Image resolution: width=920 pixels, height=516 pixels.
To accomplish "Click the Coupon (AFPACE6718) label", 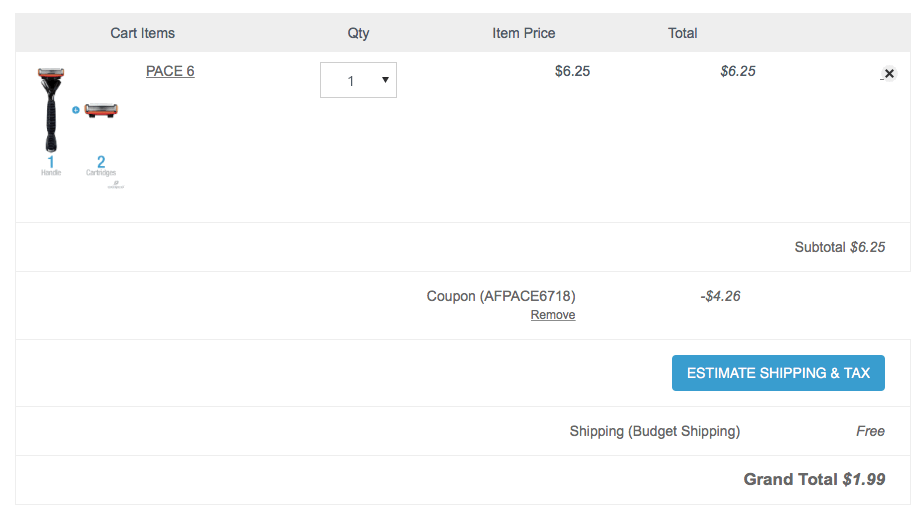I will (501, 296).
